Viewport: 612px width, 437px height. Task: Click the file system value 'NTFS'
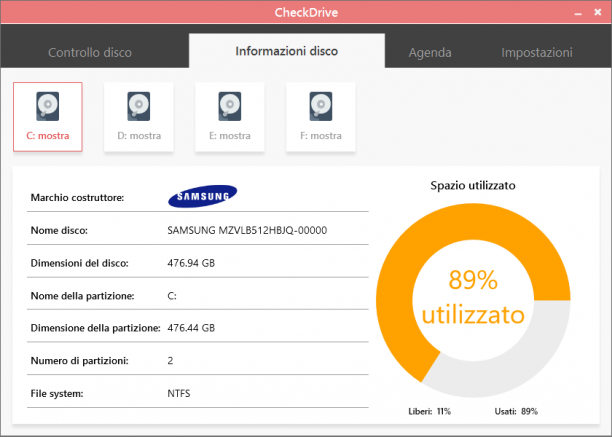[x=179, y=393]
